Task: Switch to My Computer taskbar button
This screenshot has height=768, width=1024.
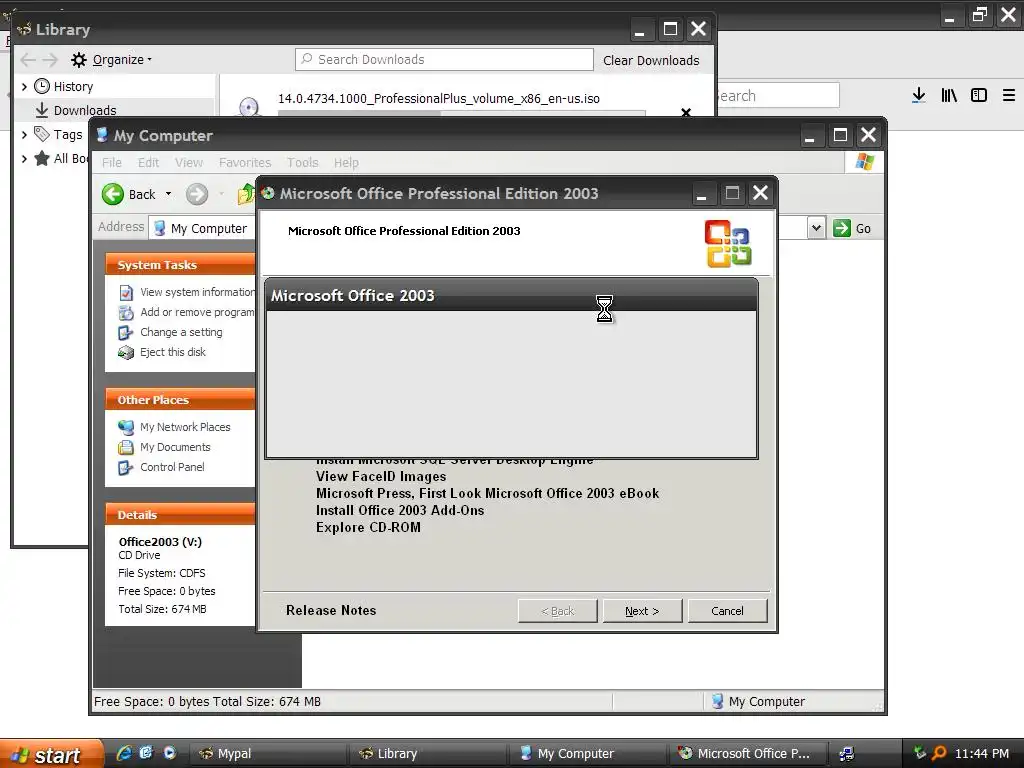Action: [588, 754]
